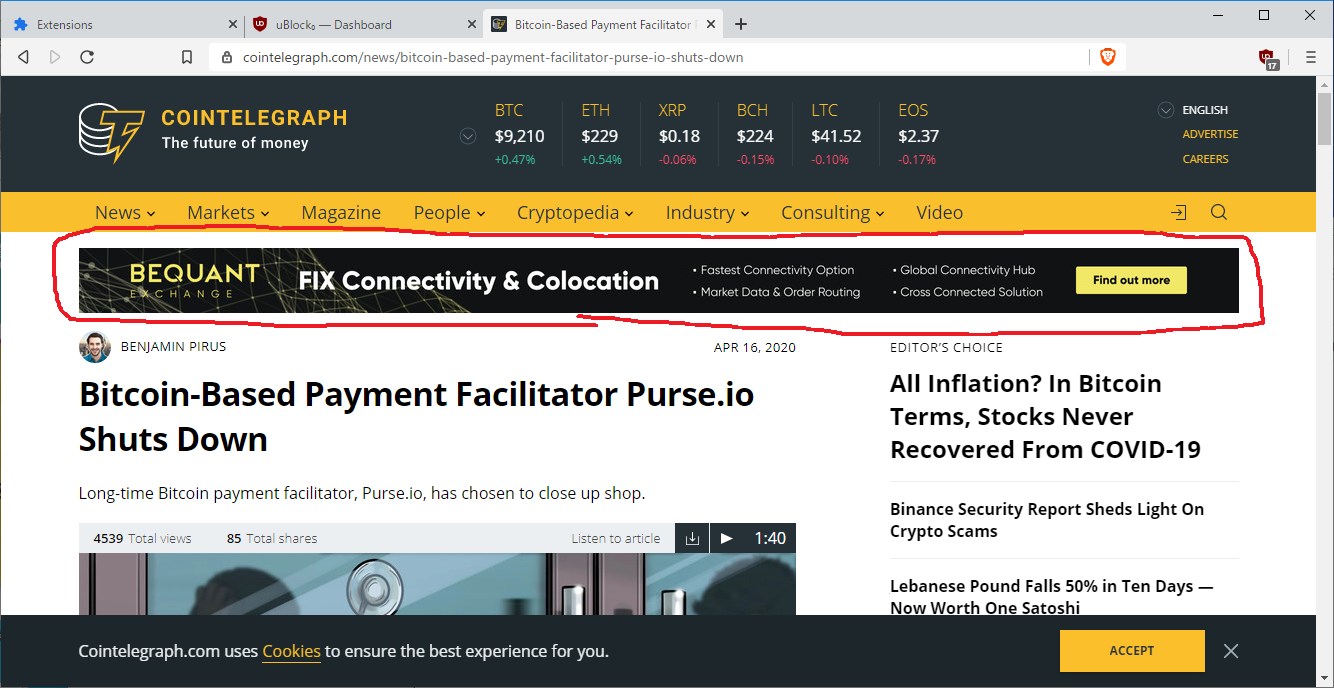Click the ADVERTISE link
The image size is (1334, 688).
pos(1210,134)
